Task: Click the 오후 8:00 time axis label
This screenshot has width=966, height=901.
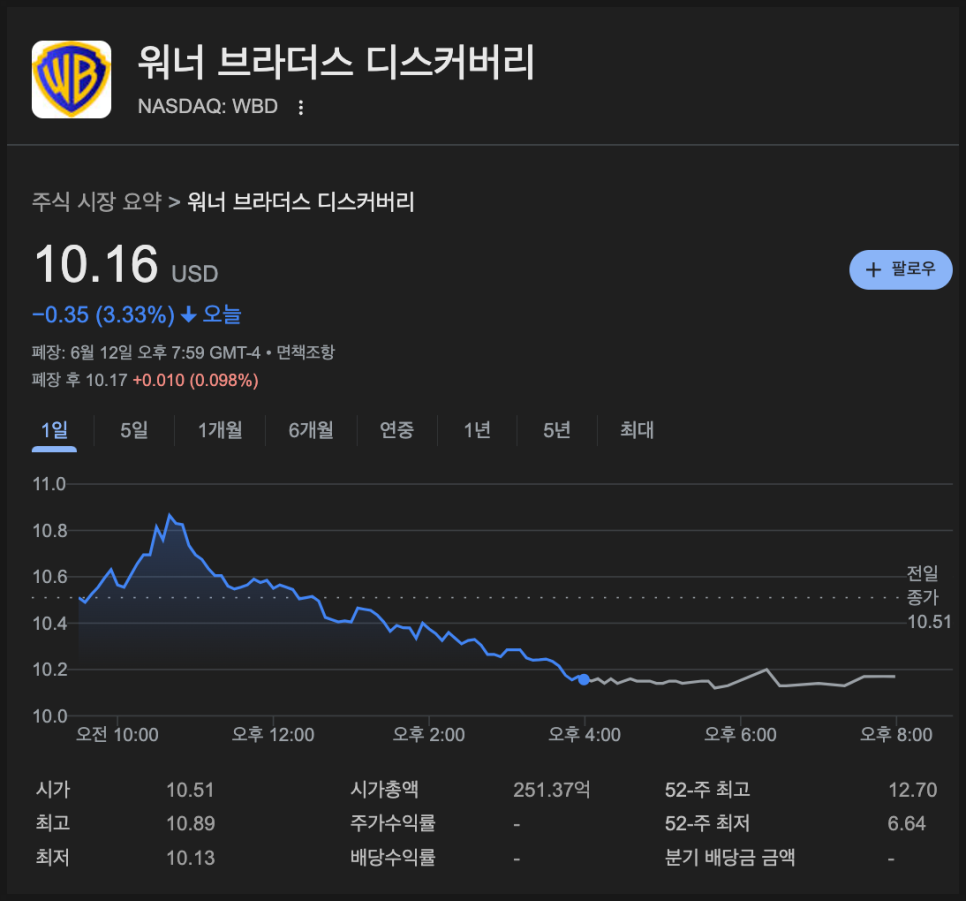Action: (x=896, y=735)
